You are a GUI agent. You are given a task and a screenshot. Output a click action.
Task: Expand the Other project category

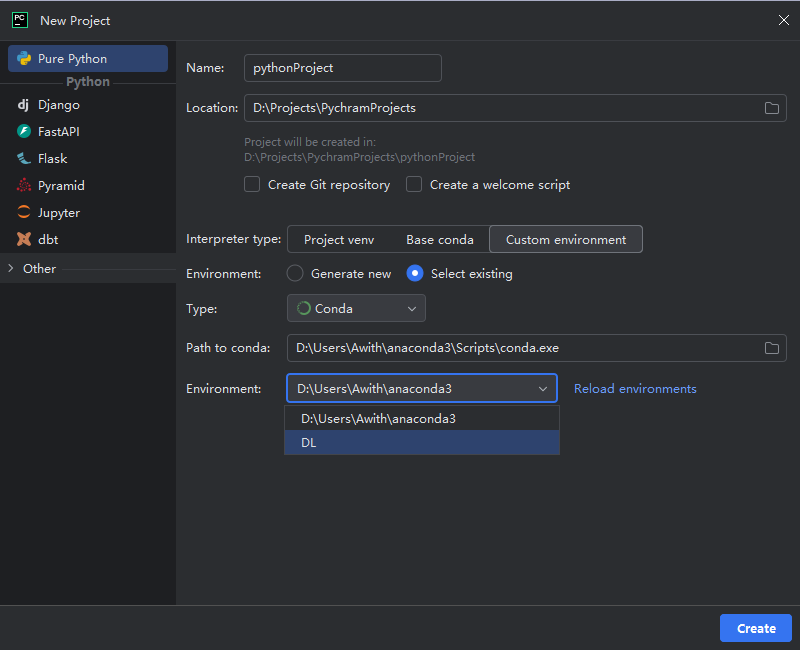11,268
